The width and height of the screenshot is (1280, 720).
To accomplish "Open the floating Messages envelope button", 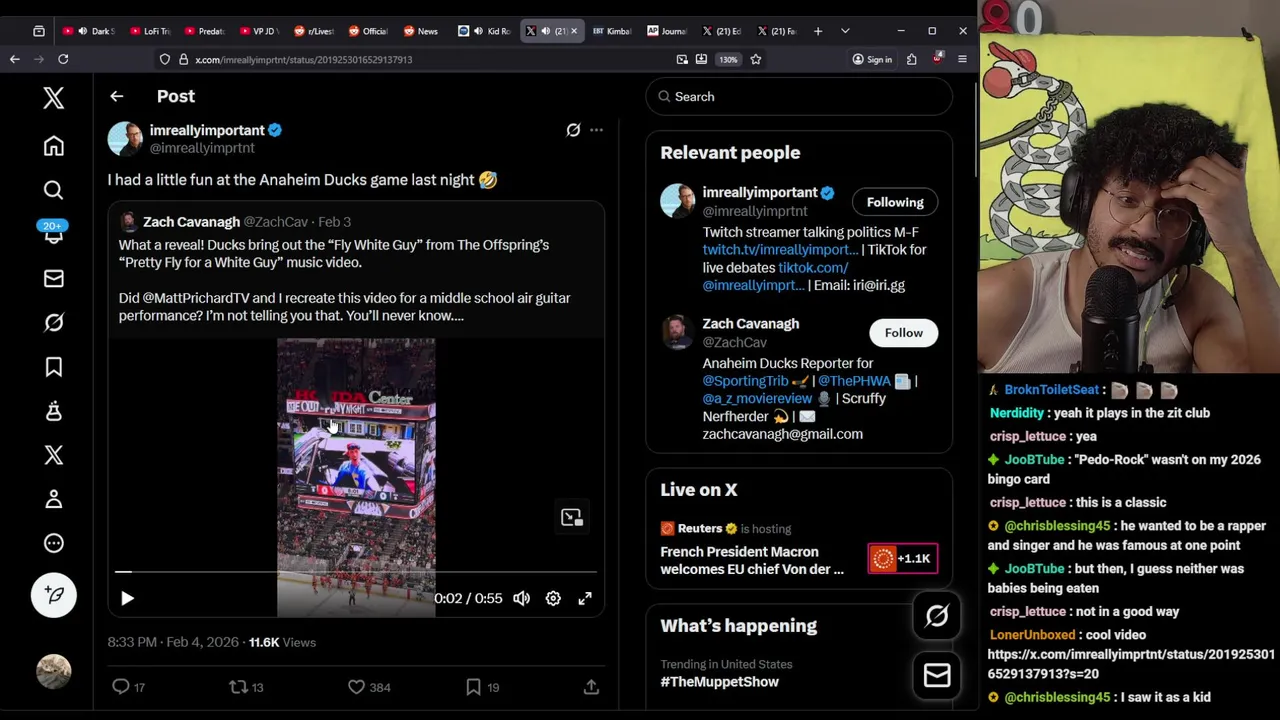I will pos(937,677).
